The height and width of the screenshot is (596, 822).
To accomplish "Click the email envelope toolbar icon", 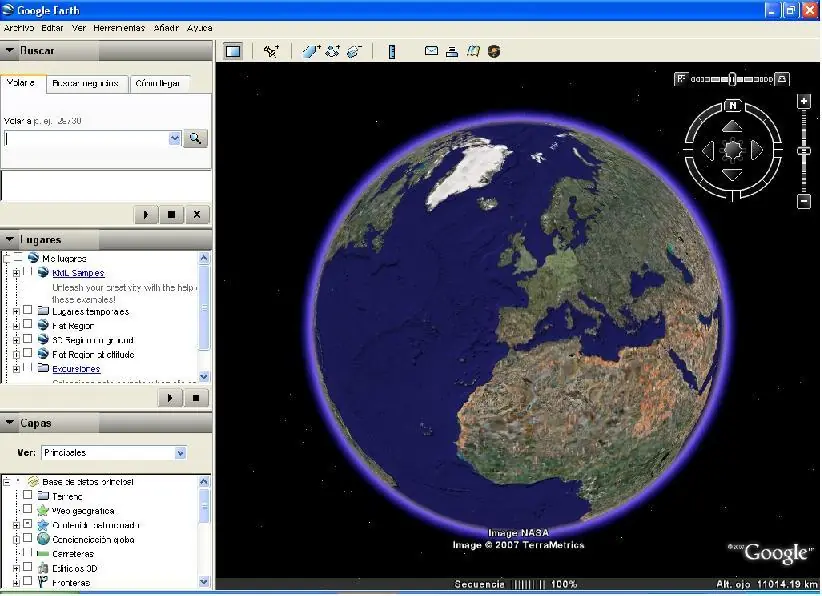I will click(432, 51).
